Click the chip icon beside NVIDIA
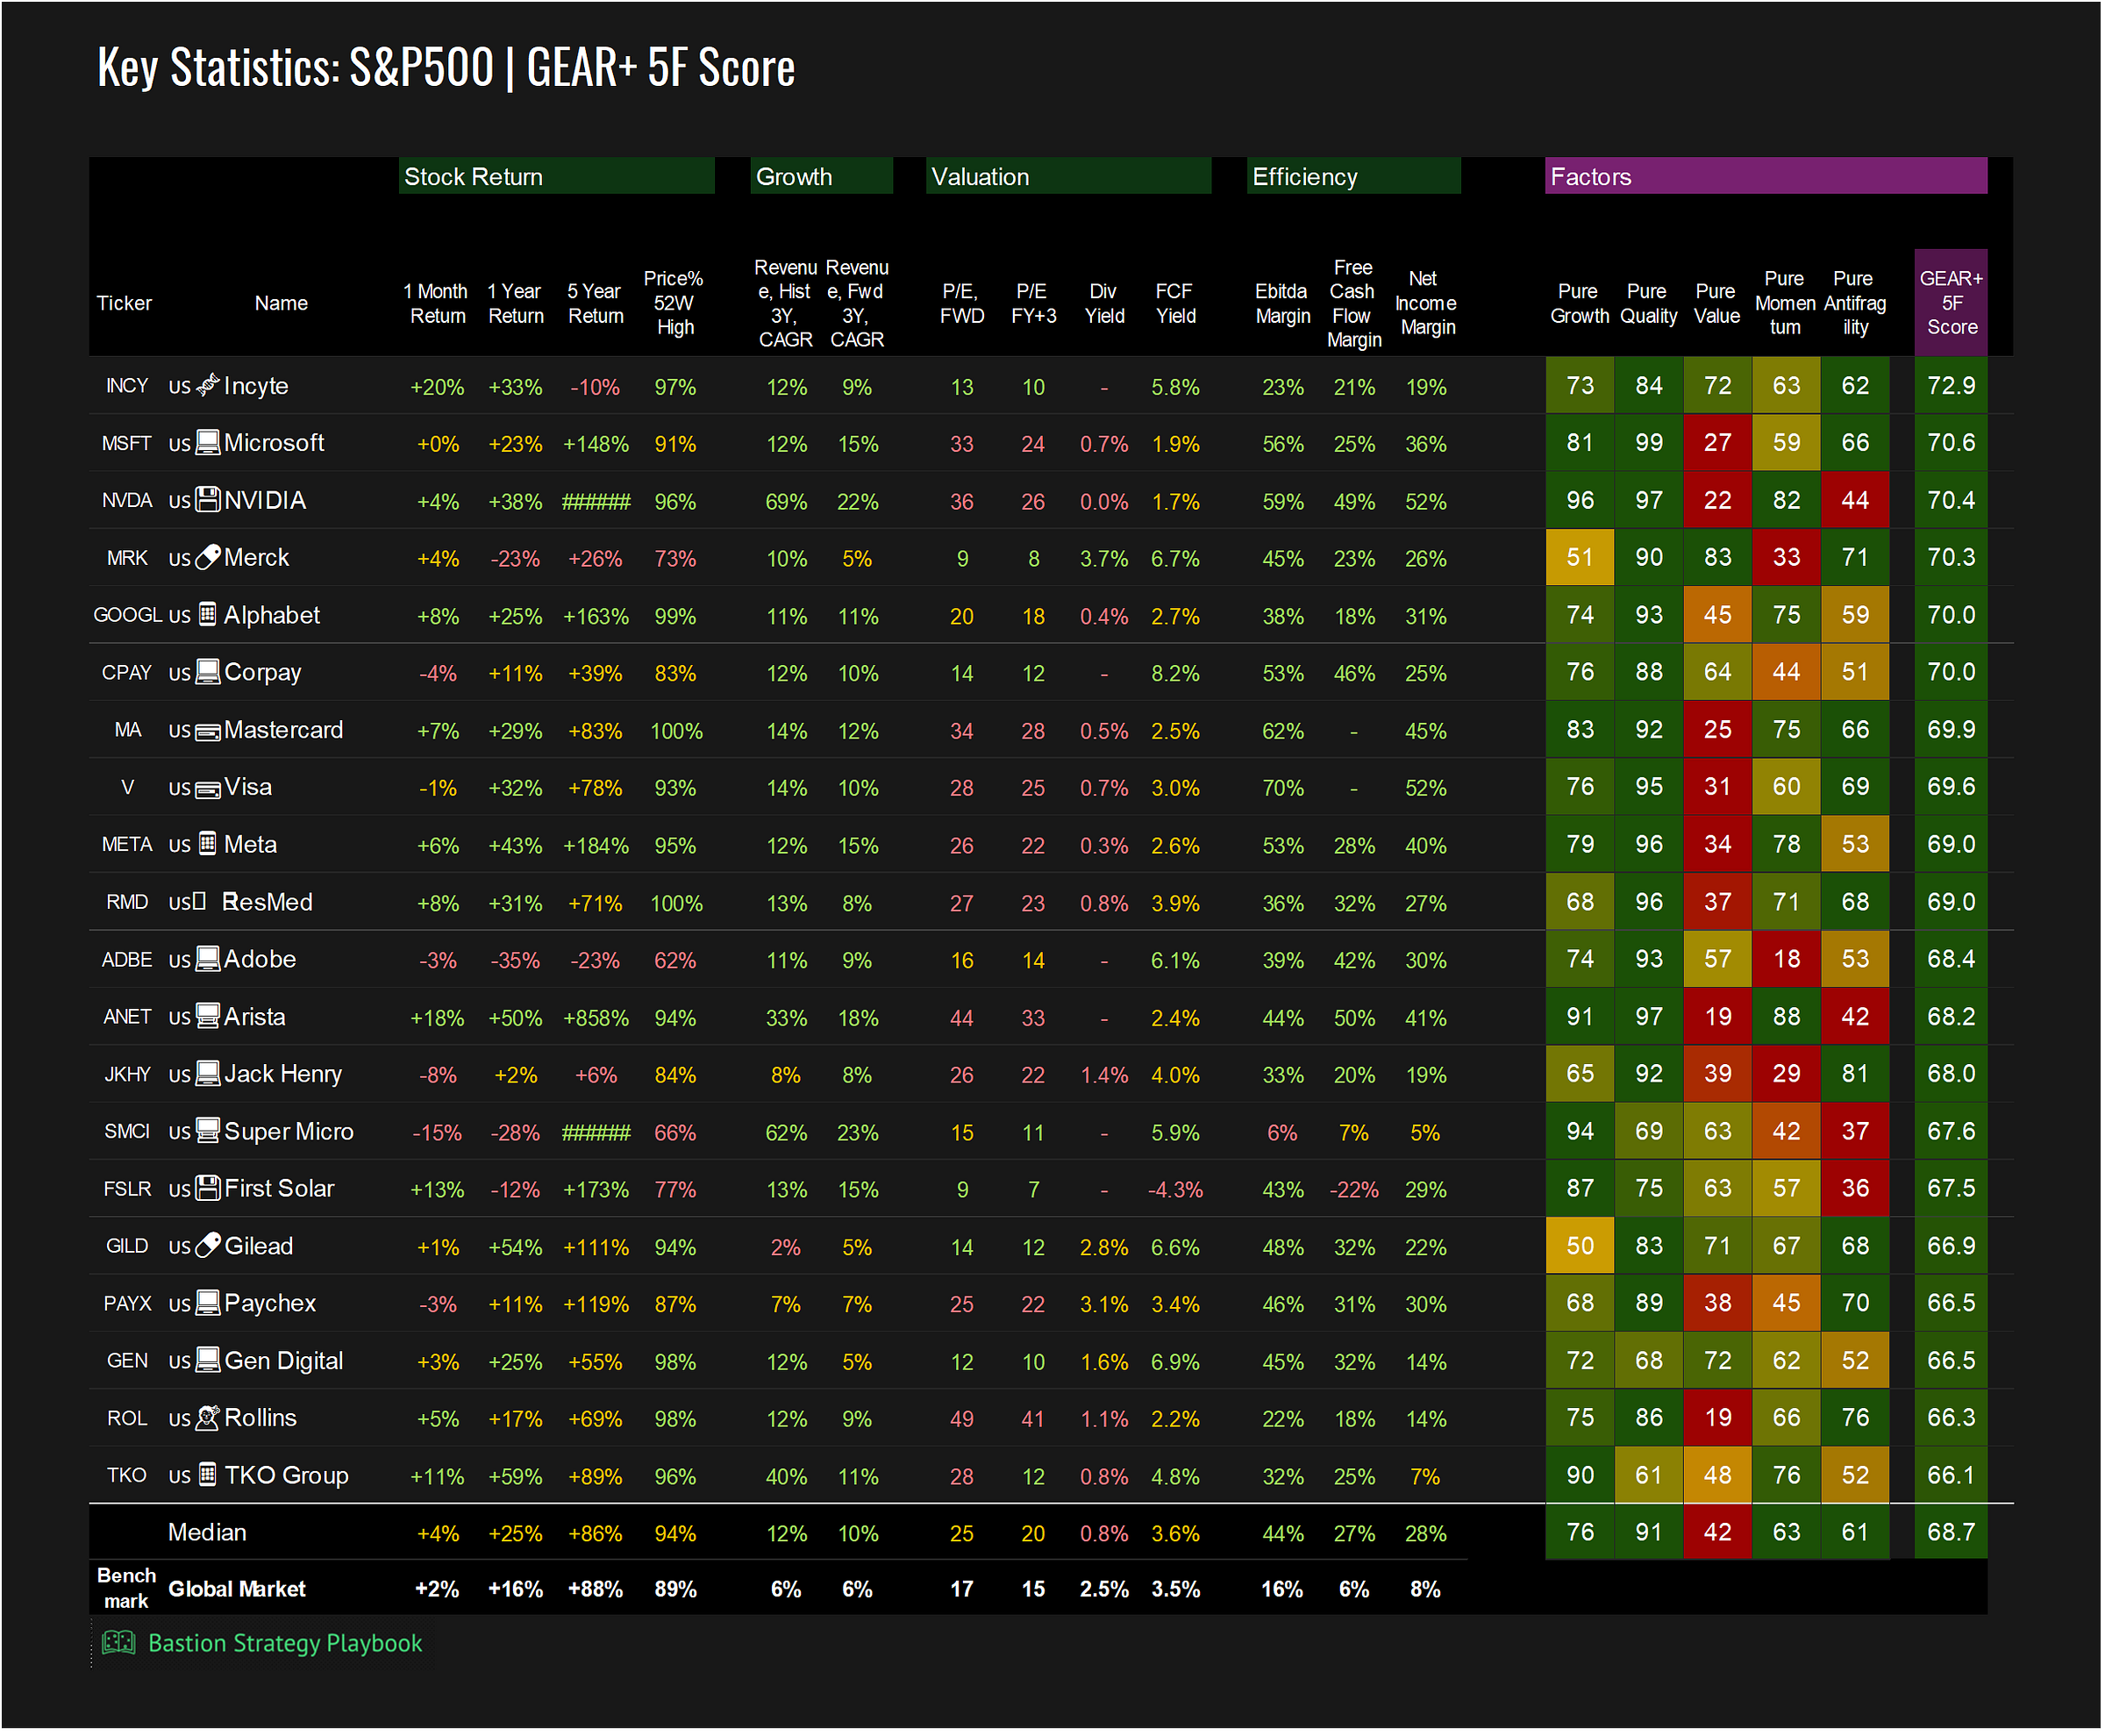2105x1736 pixels. (207, 500)
